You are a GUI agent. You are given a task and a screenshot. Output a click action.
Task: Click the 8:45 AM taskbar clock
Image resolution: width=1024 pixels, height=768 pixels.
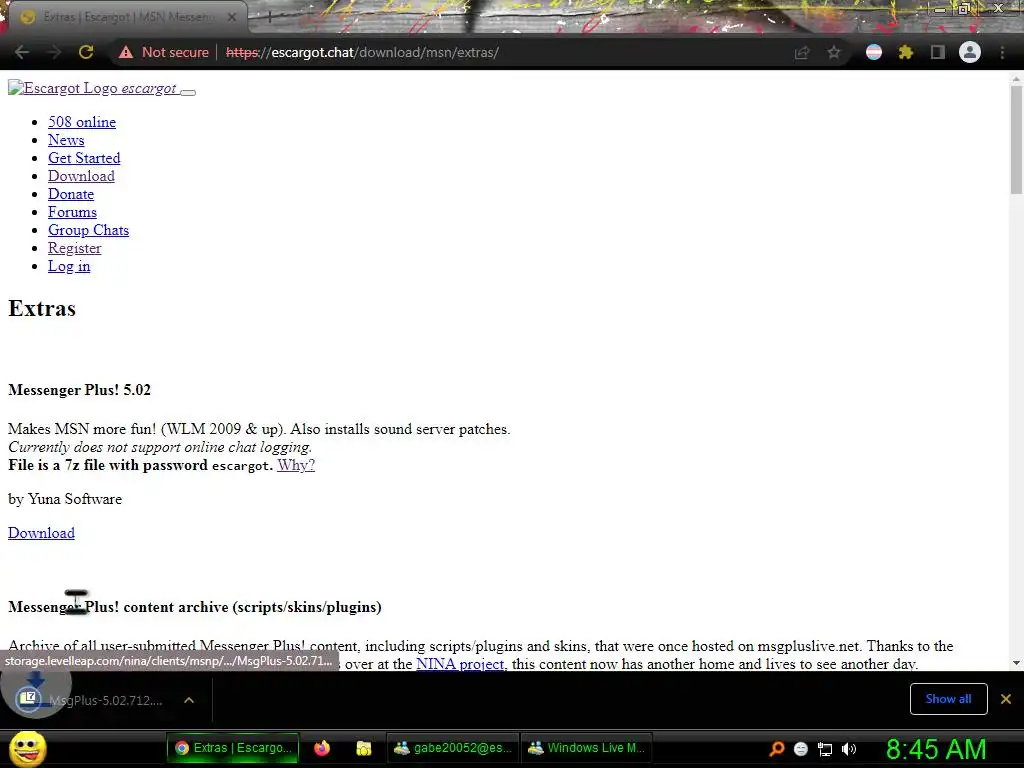(936, 749)
